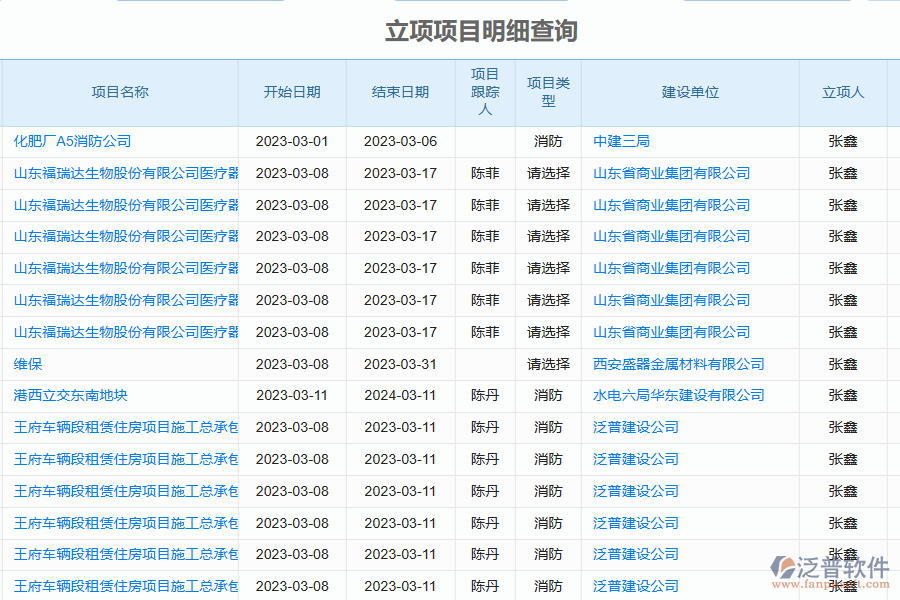Open the project type dropdown in the first 山东福瑞达 row
The image size is (900, 600).
coord(547,173)
